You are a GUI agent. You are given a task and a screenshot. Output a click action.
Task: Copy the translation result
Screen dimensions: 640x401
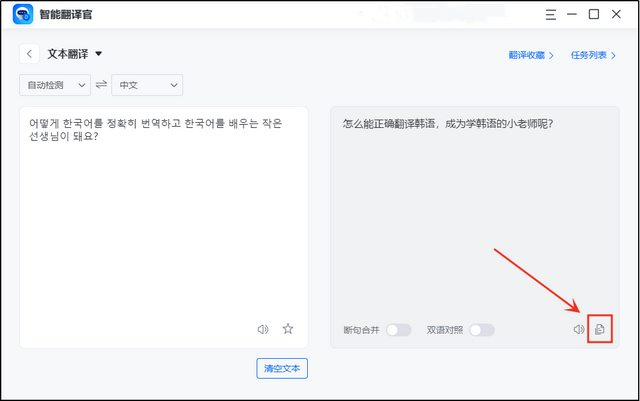[x=600, y=329]
